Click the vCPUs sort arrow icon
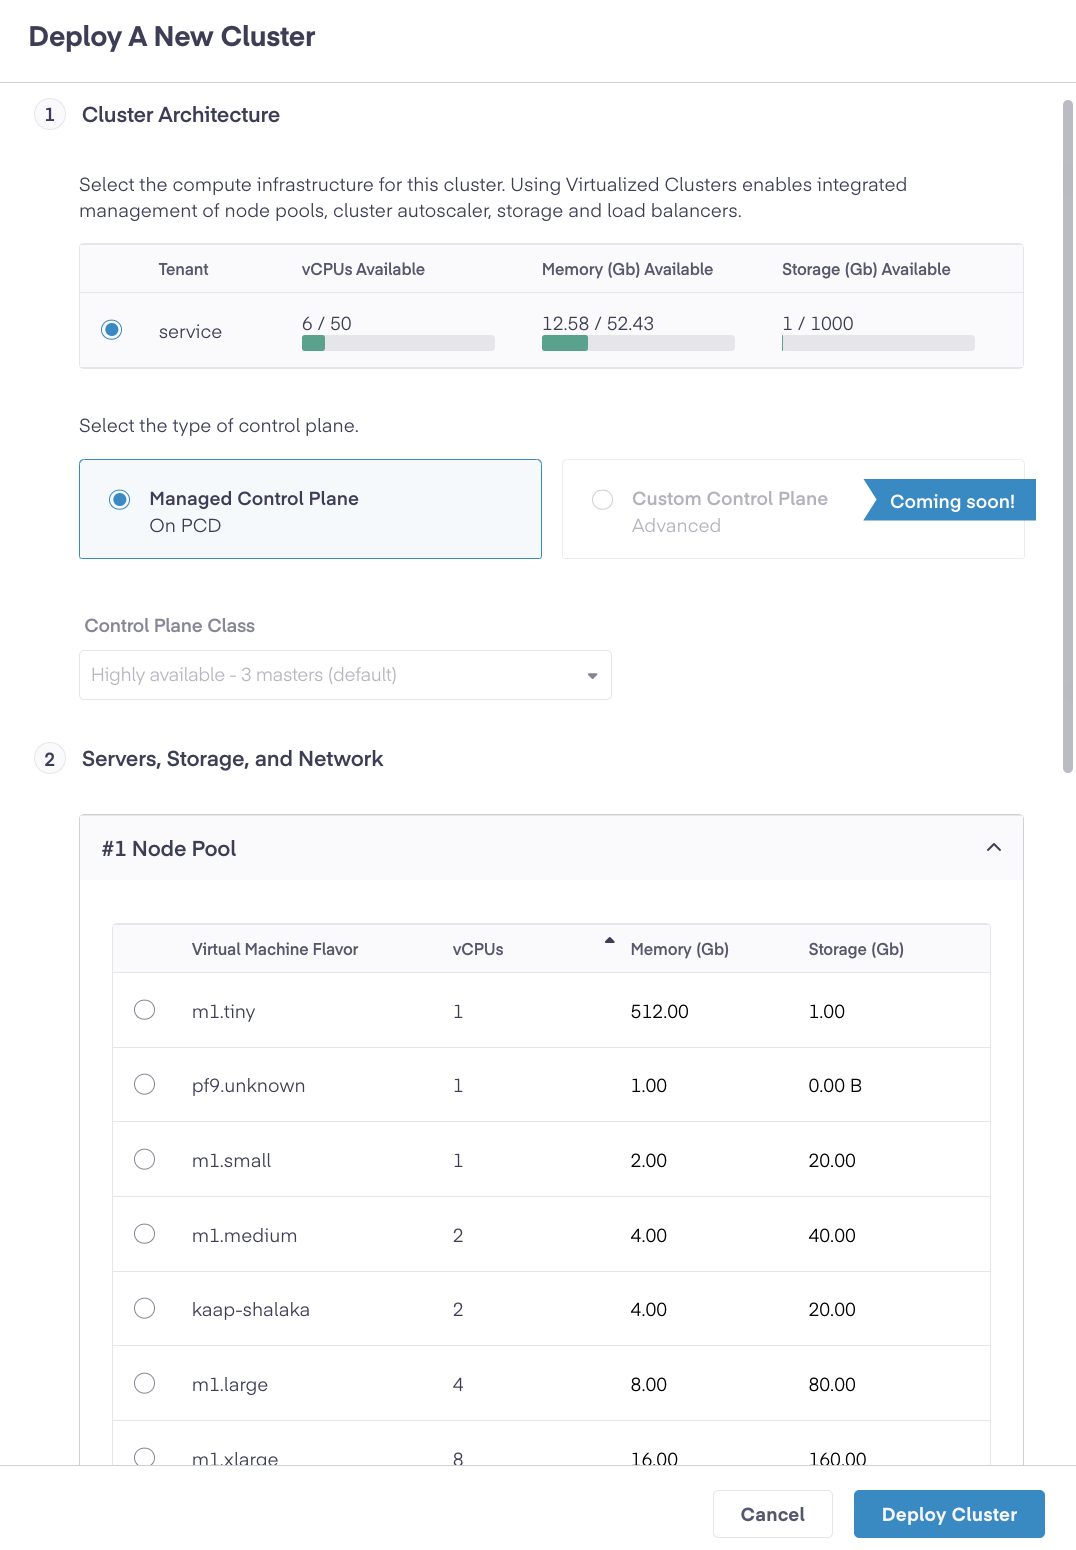The width and height of the screenshot is (1076, 1550). [609, 941]
